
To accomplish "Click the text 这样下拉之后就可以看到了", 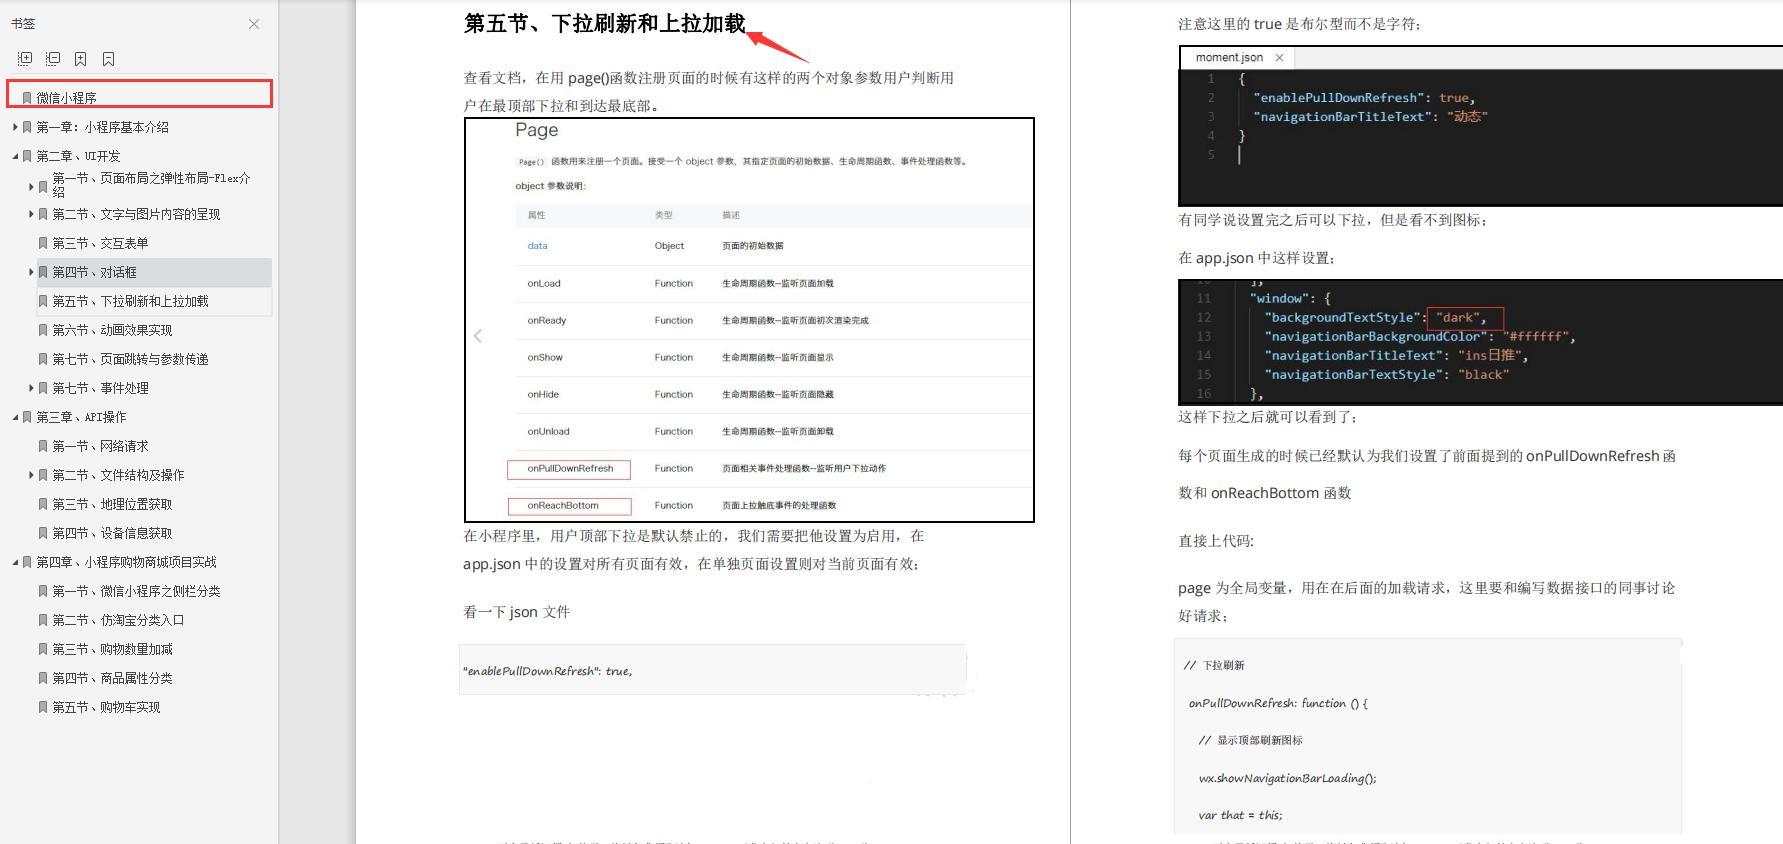I will [1268, 417].
